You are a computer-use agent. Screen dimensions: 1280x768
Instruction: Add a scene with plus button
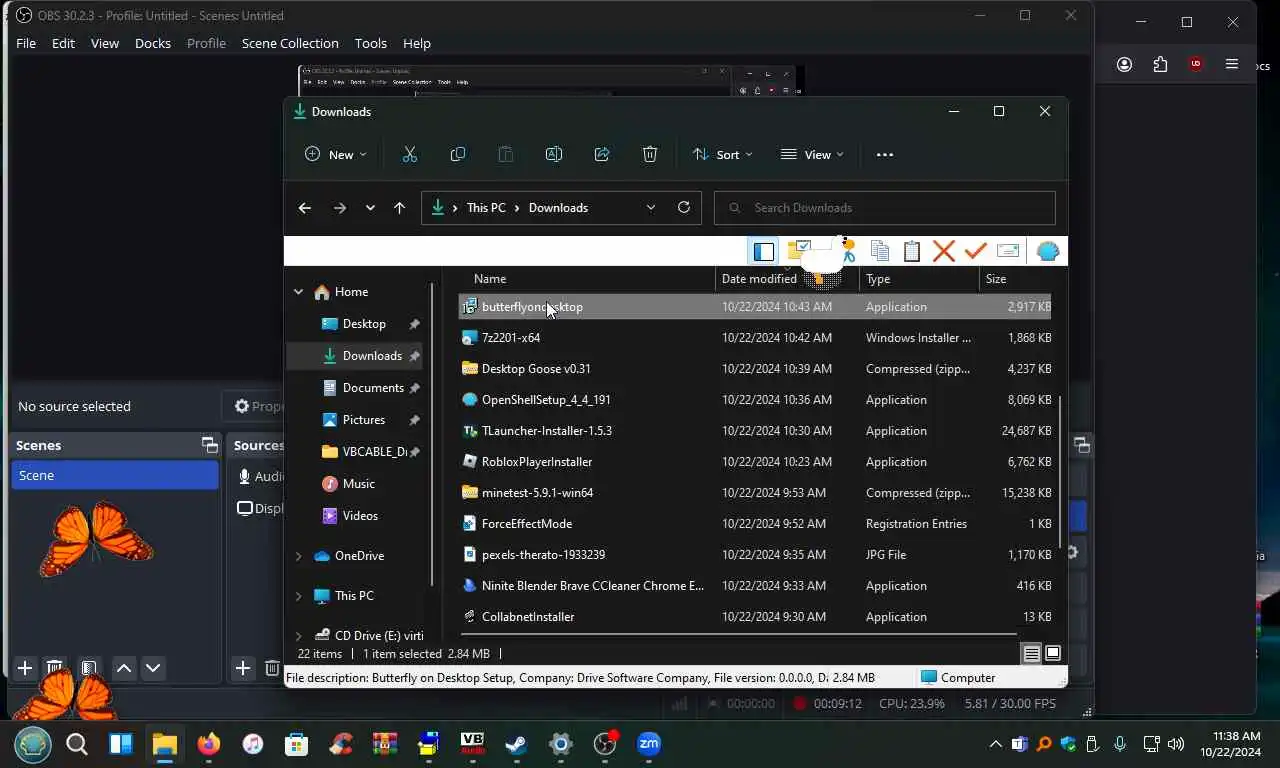pos(25,668)
